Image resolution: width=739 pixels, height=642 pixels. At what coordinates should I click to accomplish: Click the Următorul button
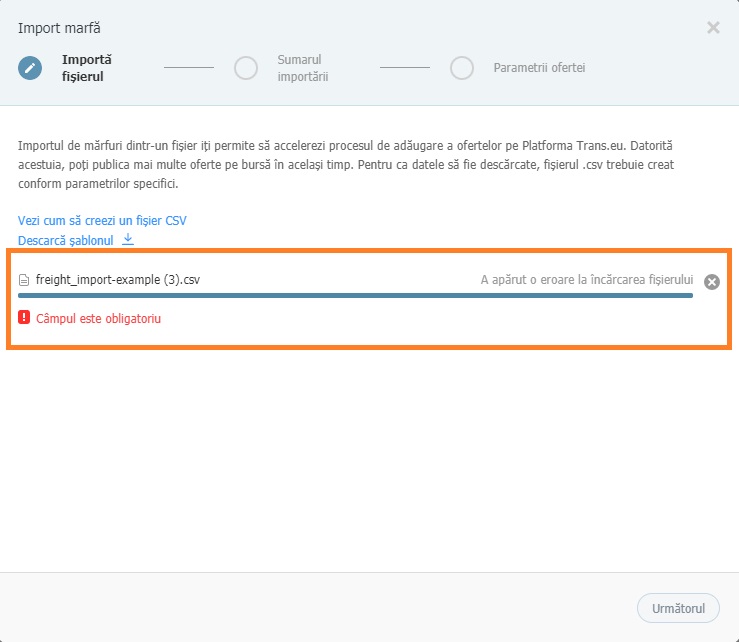click(678, 608)
